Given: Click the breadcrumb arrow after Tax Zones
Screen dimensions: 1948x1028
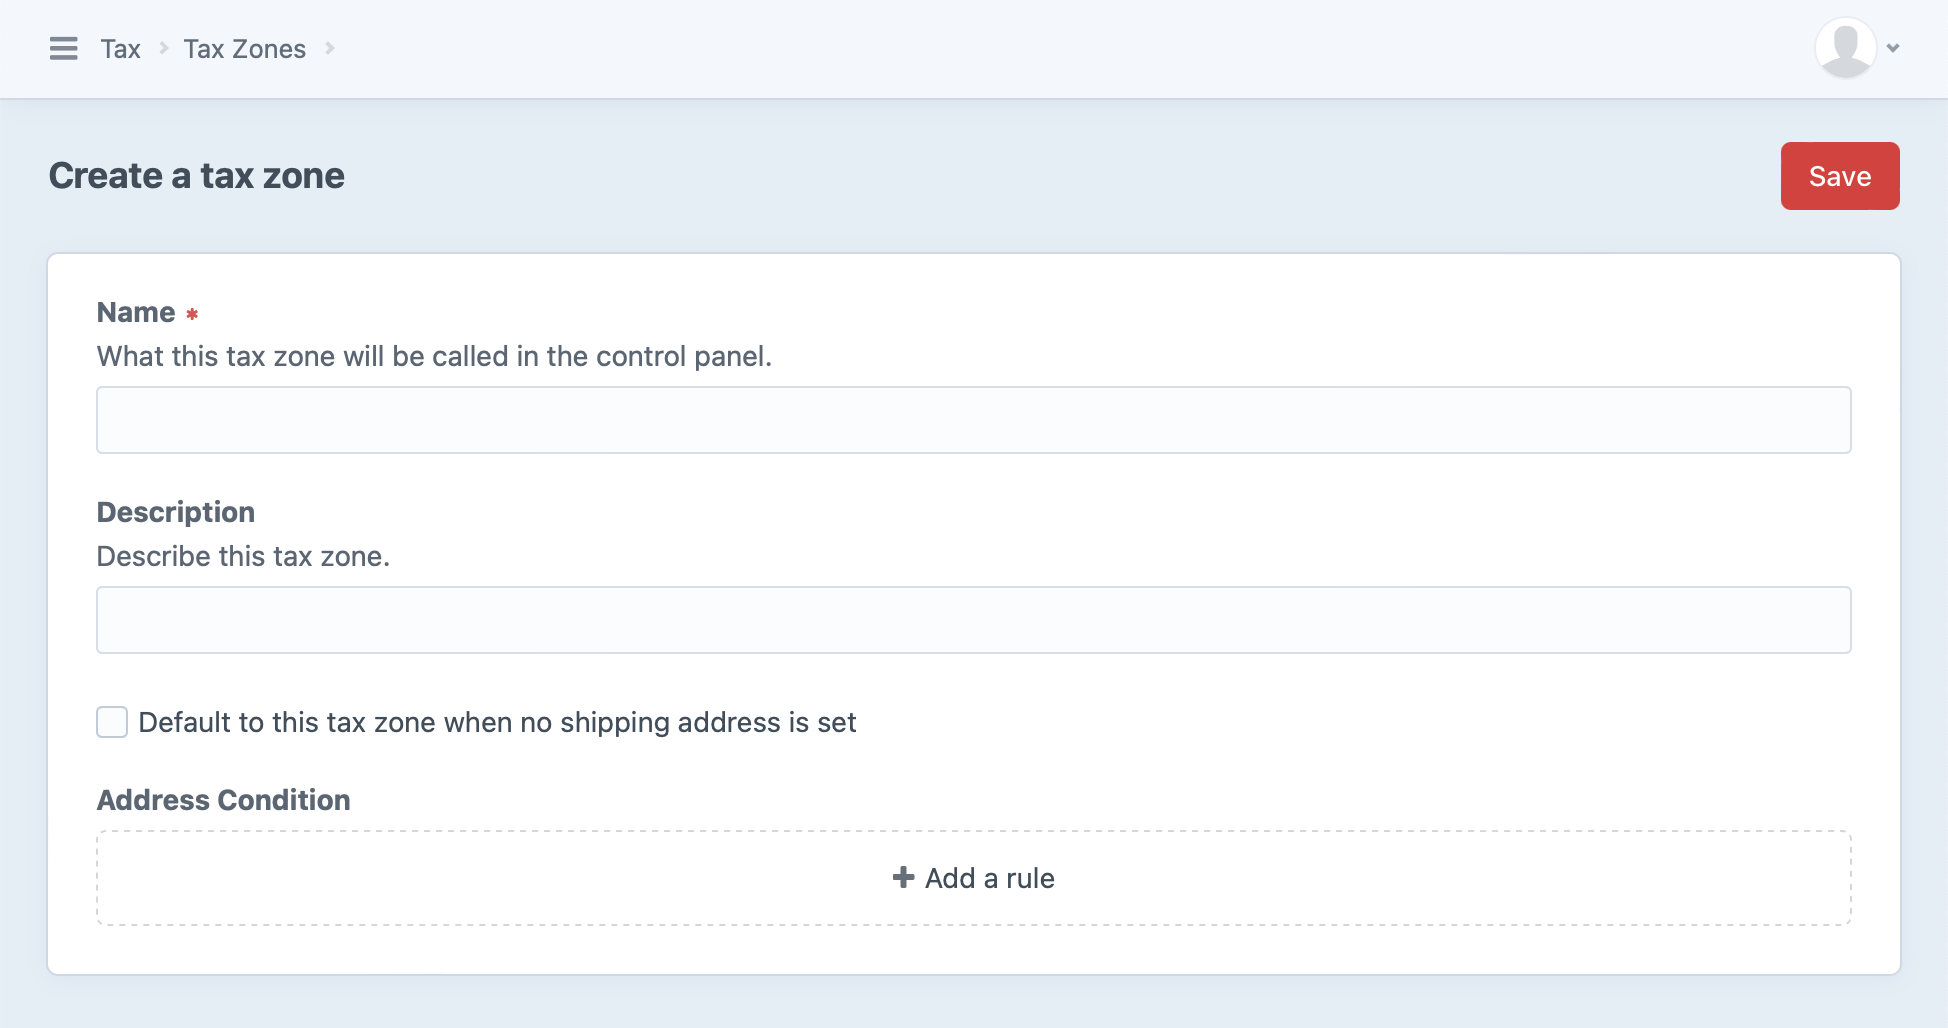Looking at the screenshot, I should 330,48.
